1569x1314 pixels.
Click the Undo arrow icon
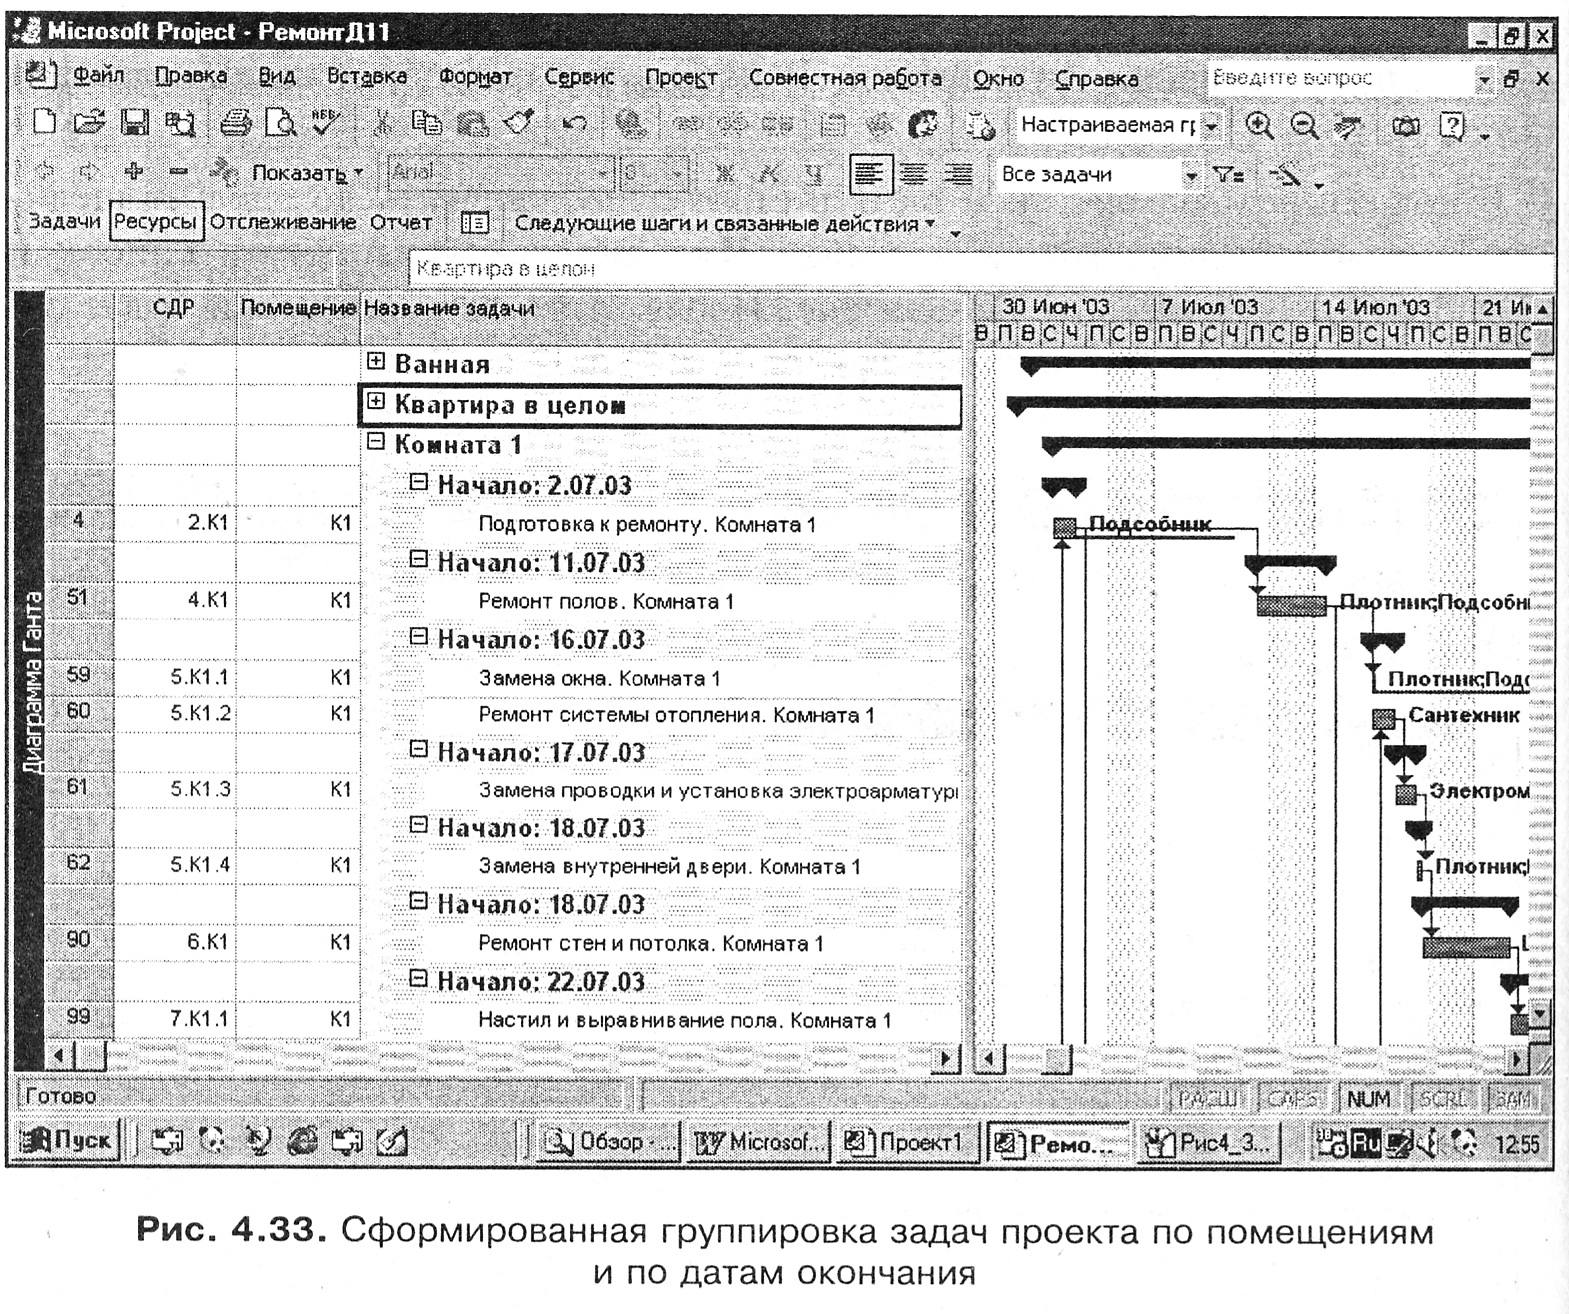[574, 123]
